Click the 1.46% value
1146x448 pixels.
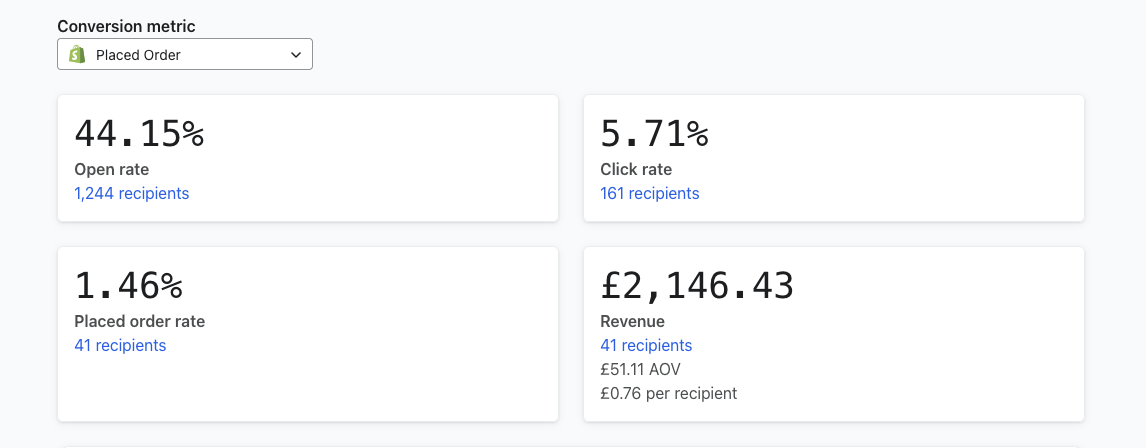pyautogui.click(x=128, y=286)
